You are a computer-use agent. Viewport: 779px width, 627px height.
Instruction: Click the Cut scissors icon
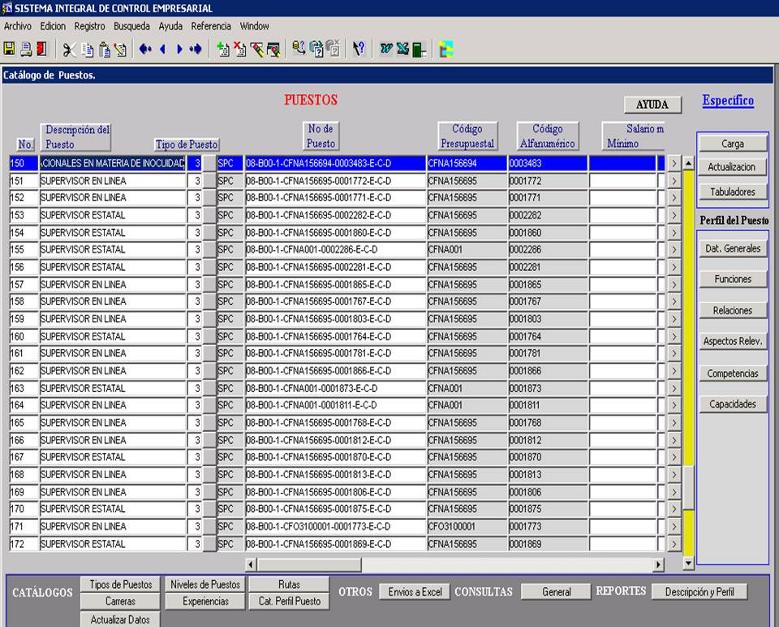[x=68, y=49]
